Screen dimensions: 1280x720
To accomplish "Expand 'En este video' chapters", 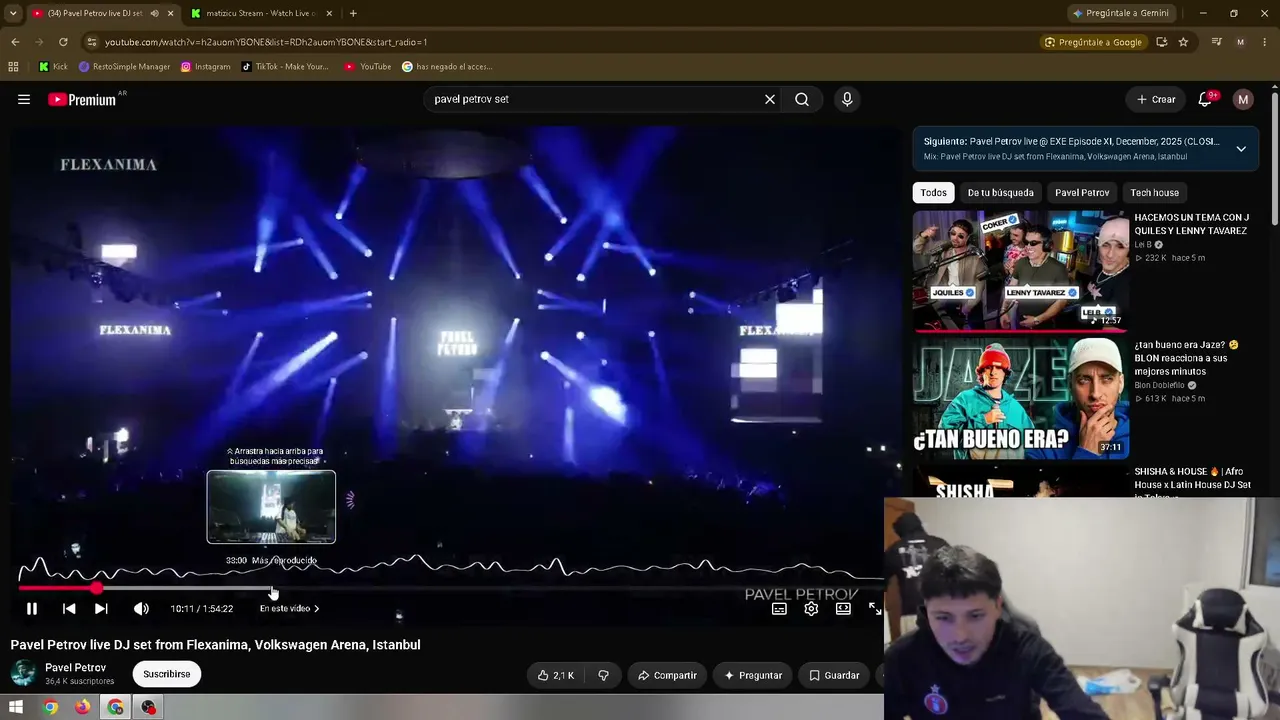I will point(289,608).
